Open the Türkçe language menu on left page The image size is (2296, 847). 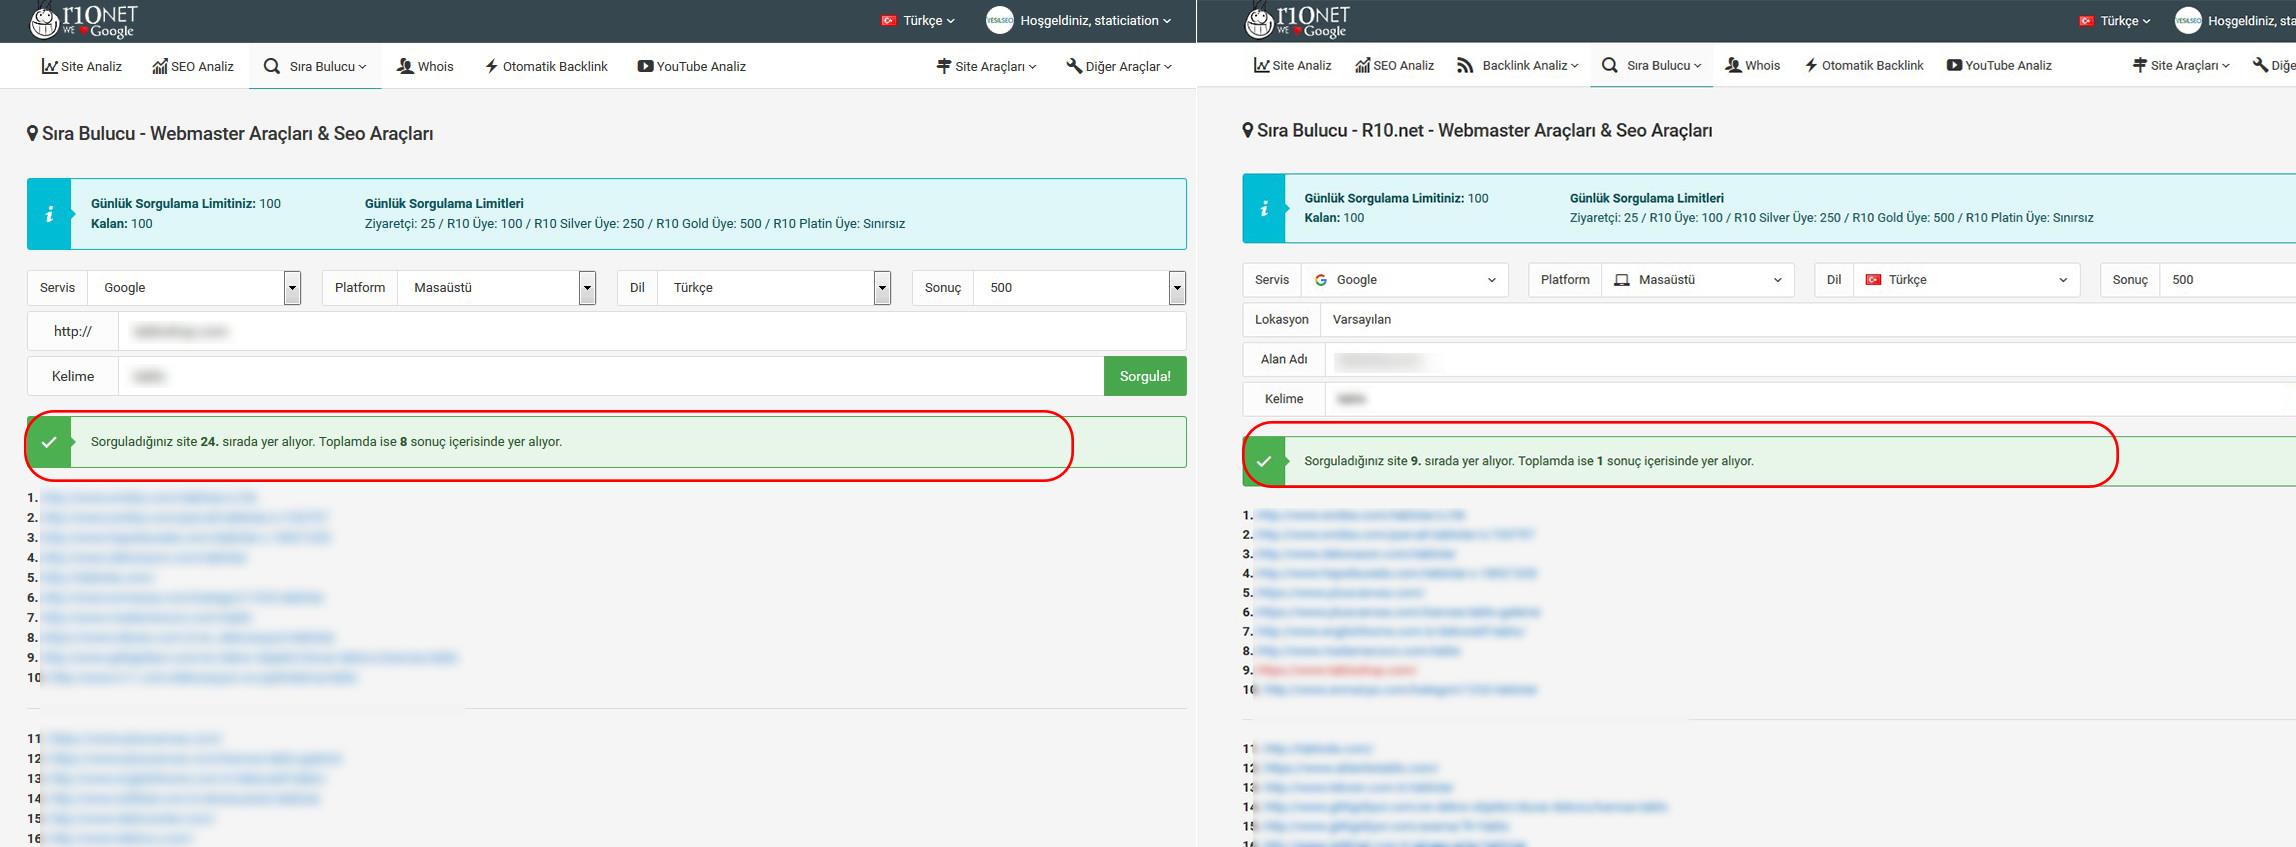[x=917, y=20]
